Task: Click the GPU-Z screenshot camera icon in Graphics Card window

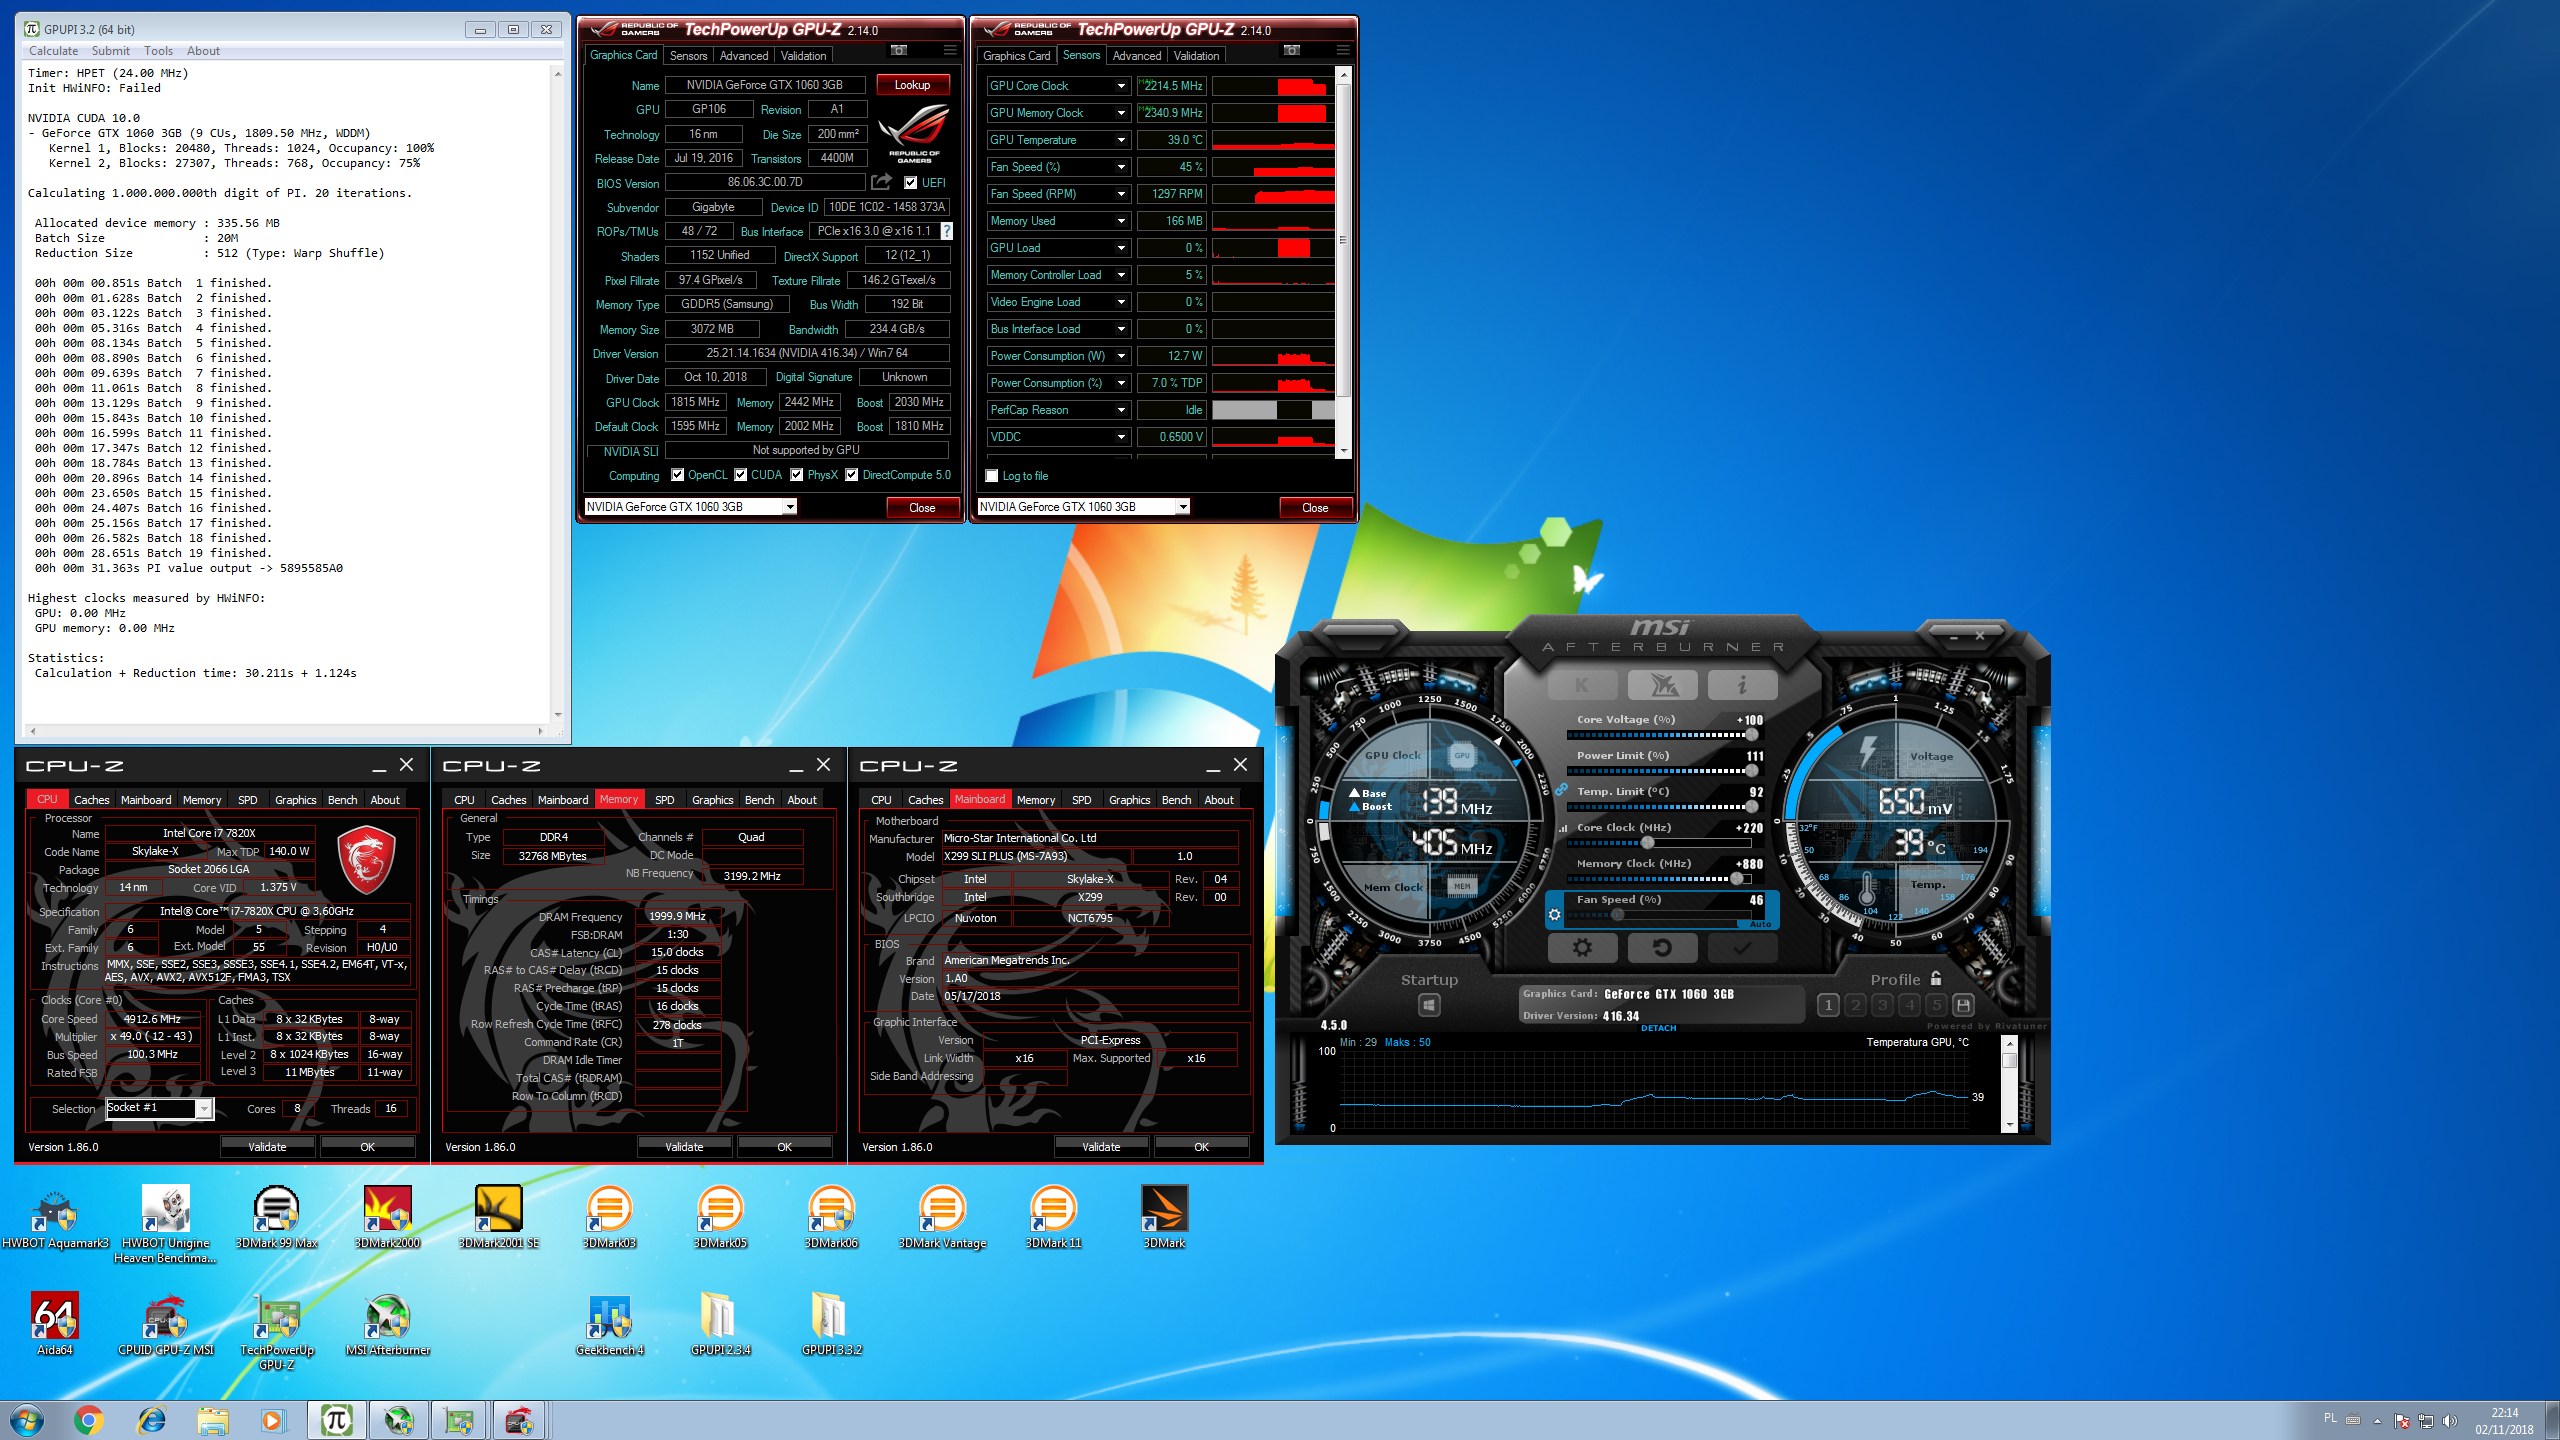Action: [899, 50]
